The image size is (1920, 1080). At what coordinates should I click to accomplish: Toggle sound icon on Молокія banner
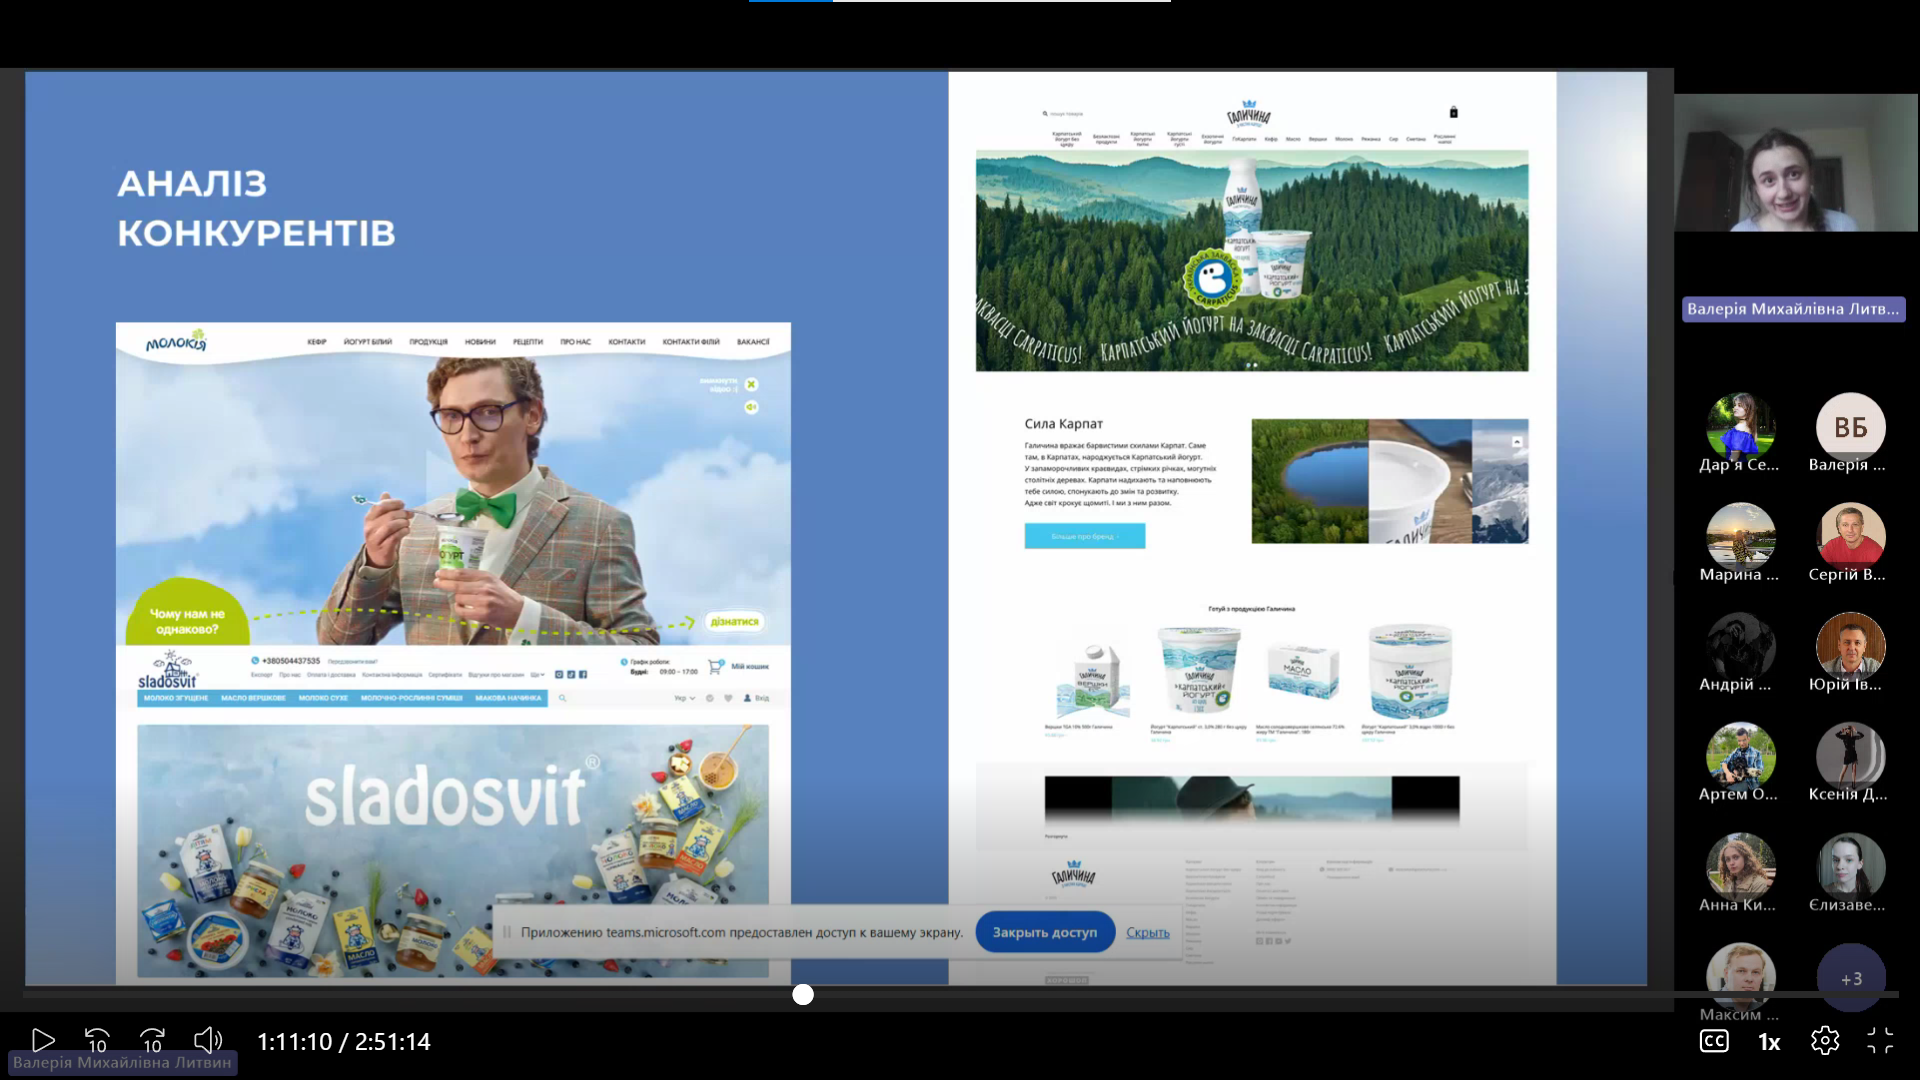pyautogui.click(x=751, y=407)
